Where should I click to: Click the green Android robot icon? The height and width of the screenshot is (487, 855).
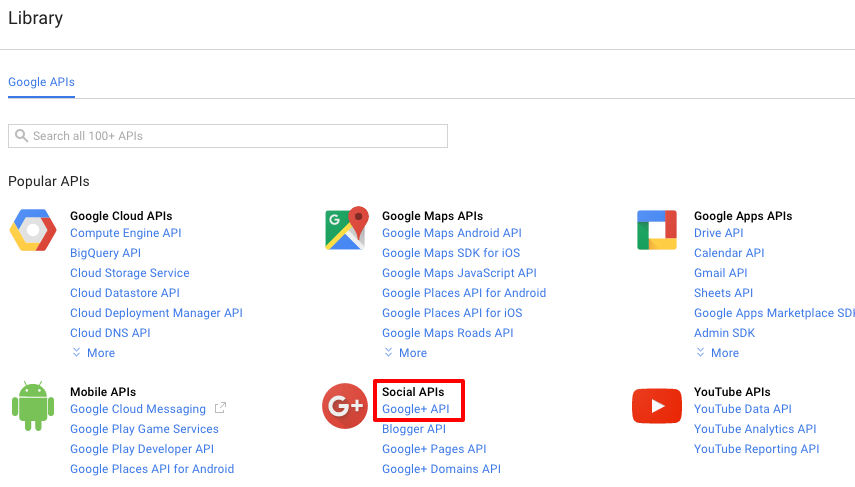33,406
